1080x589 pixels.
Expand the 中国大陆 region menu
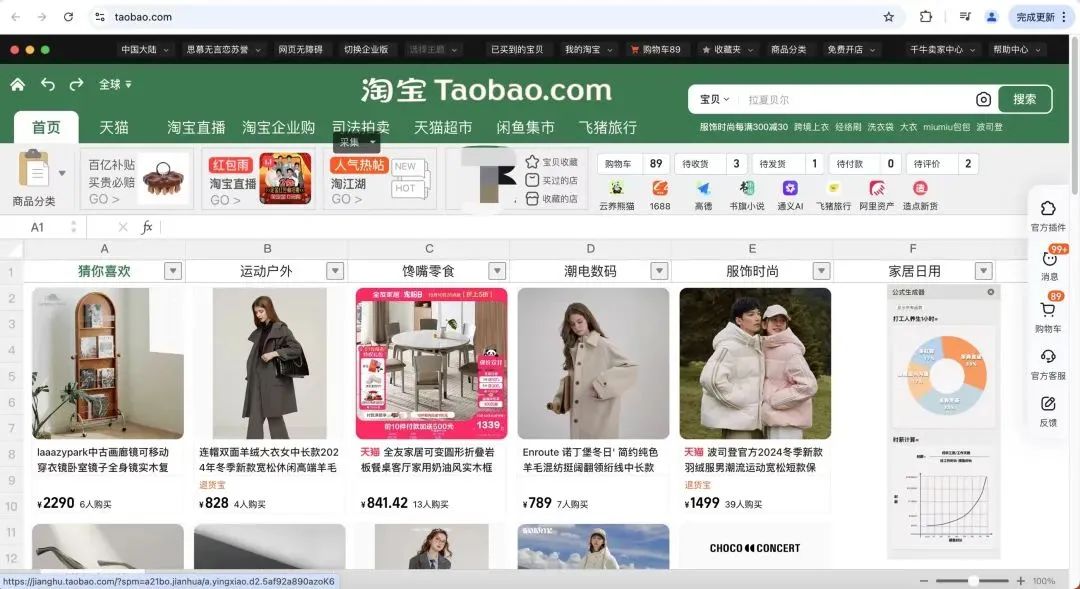coord(145,50)
